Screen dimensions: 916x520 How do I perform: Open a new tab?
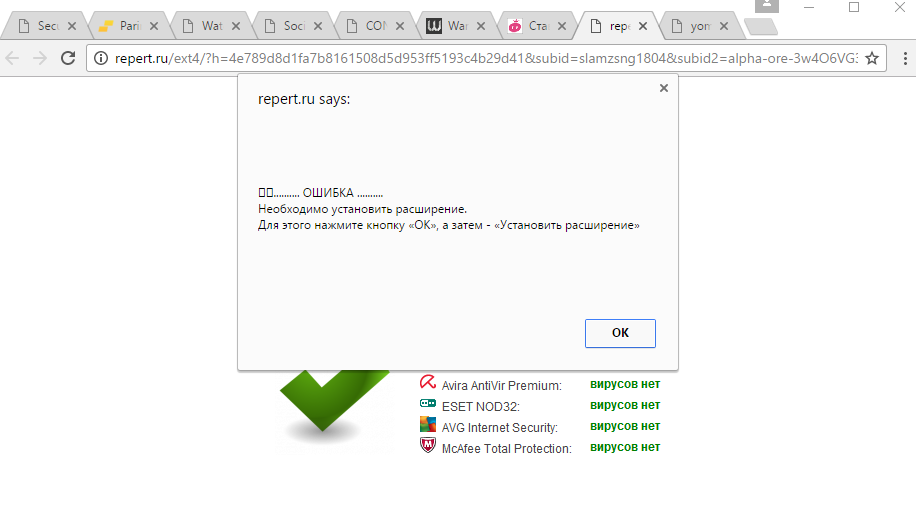point(760,27)
